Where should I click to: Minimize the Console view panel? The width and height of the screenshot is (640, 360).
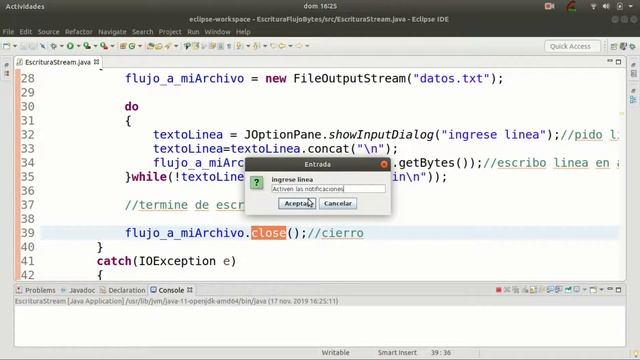pyautogui.click(x=610, y=289)
